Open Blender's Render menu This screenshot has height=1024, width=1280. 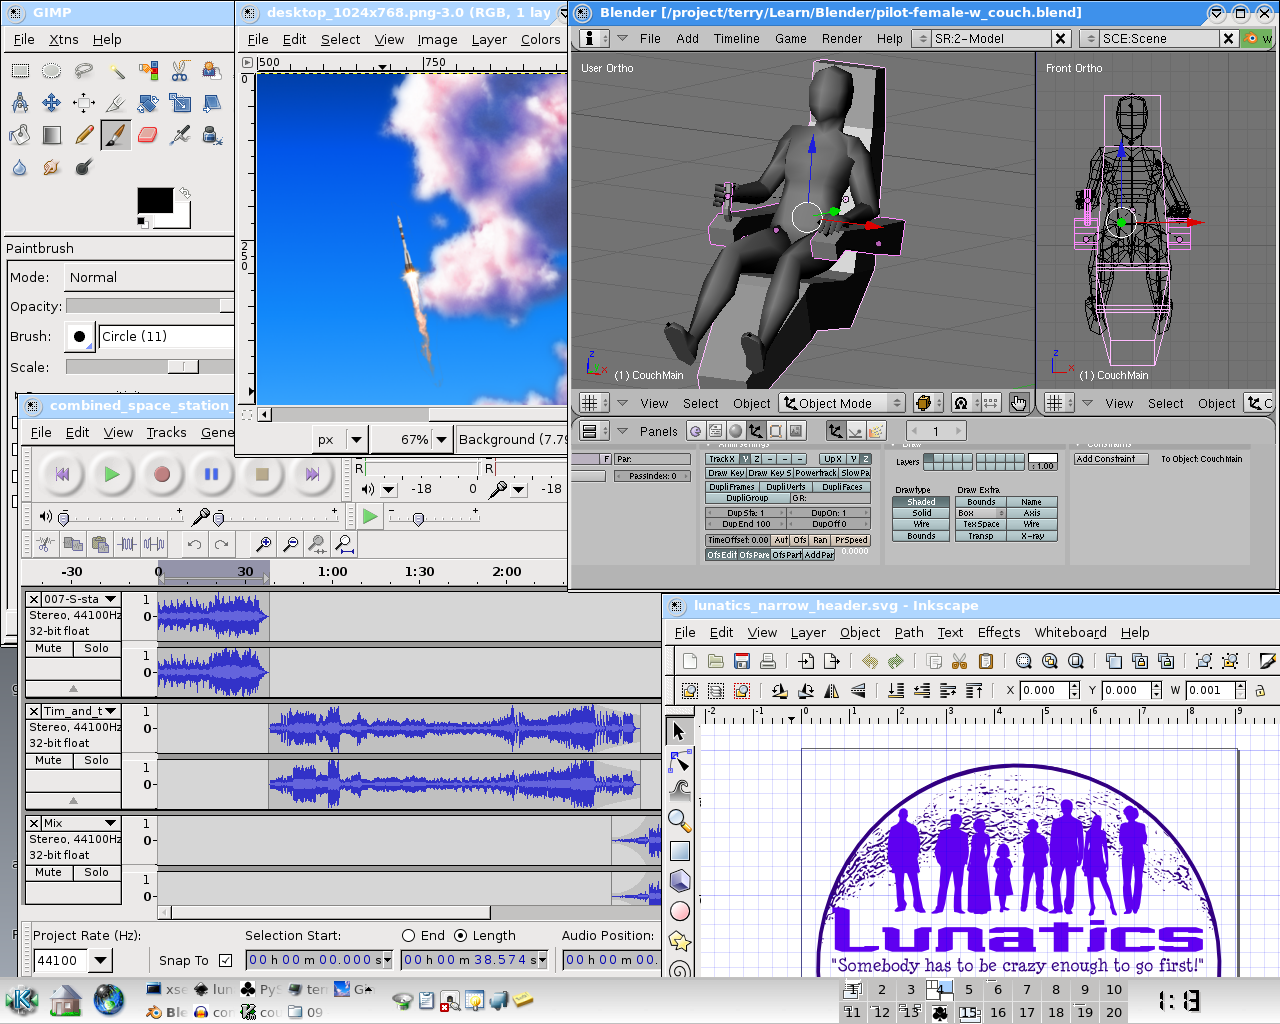pos(841,38)
